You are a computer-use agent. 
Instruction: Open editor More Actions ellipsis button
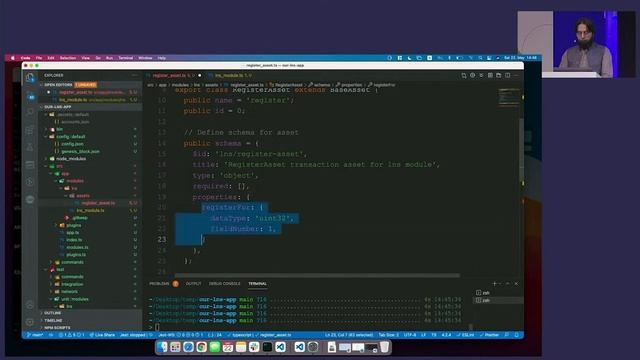pos(516,76)
